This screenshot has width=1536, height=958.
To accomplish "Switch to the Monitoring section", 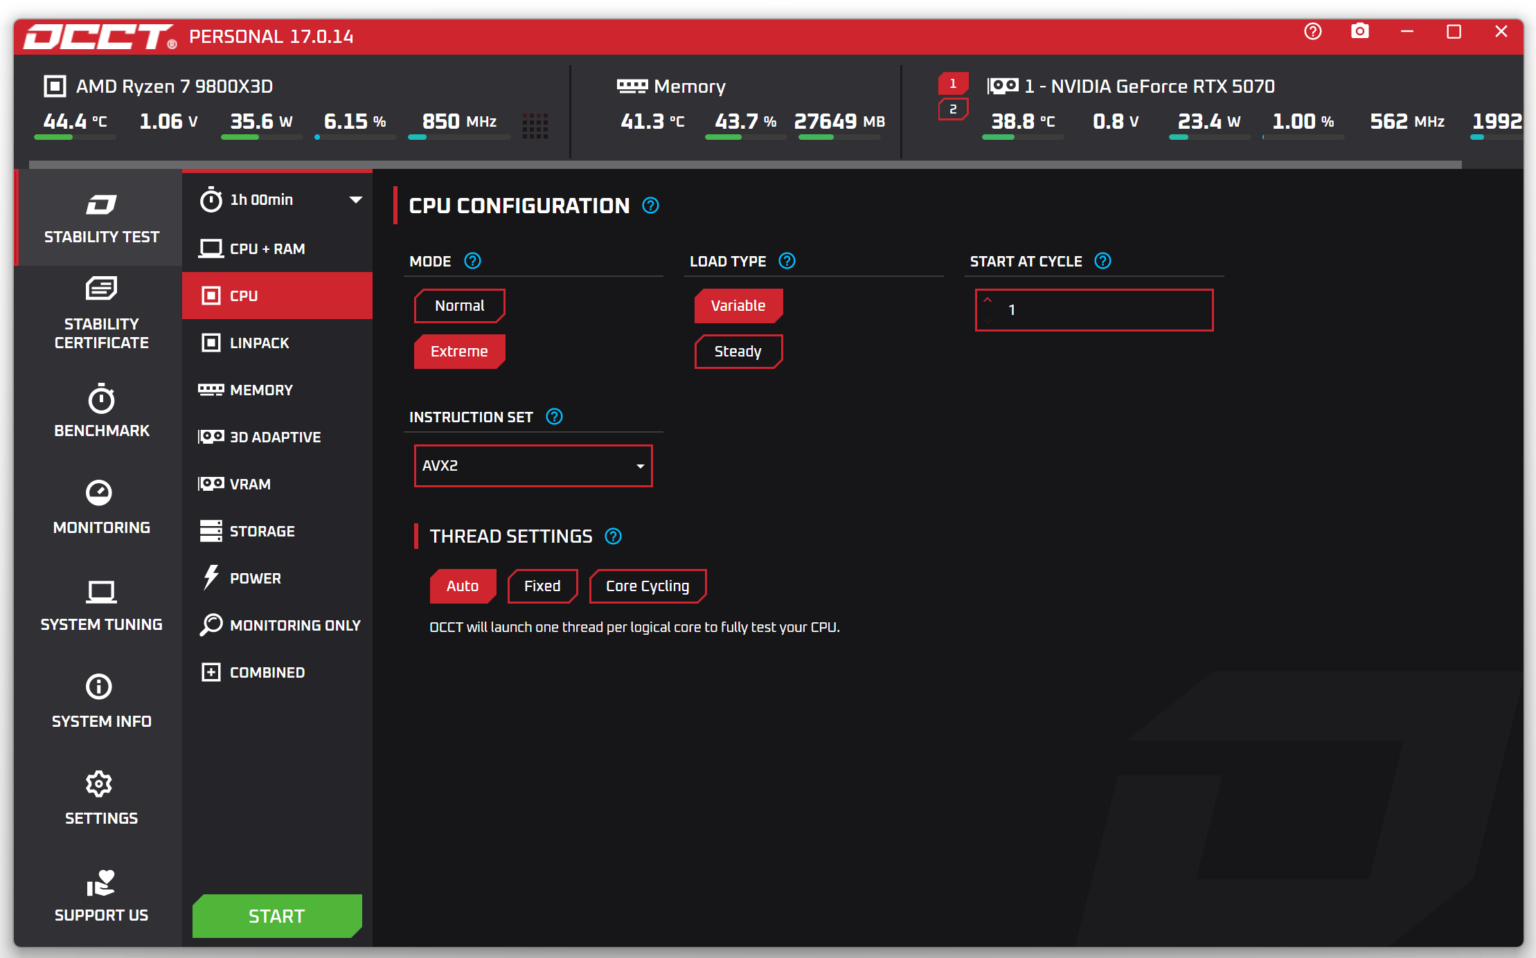I will [101, 508].
